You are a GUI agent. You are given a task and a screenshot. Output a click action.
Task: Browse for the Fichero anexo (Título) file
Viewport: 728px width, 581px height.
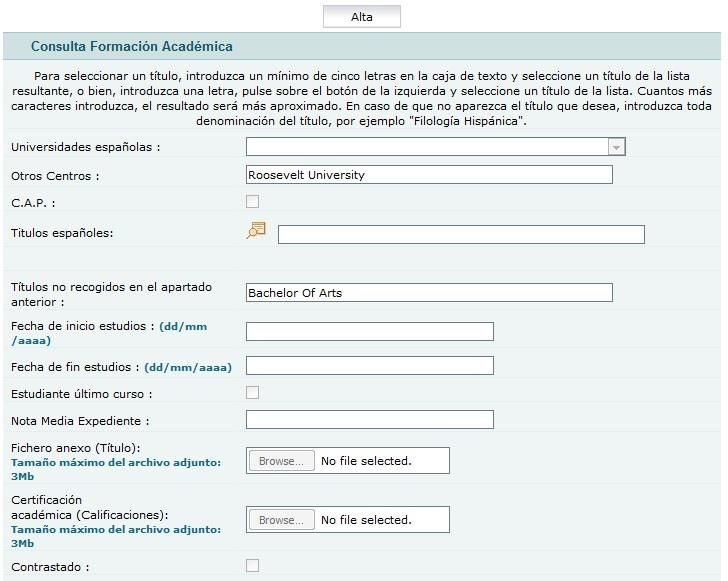tap(282, 461)
